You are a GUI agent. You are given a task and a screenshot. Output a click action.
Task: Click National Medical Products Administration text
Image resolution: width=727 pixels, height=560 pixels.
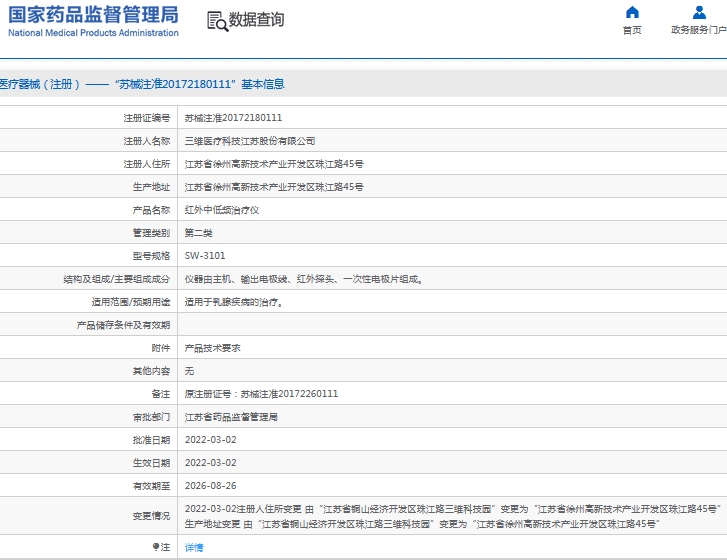point(93,33)
